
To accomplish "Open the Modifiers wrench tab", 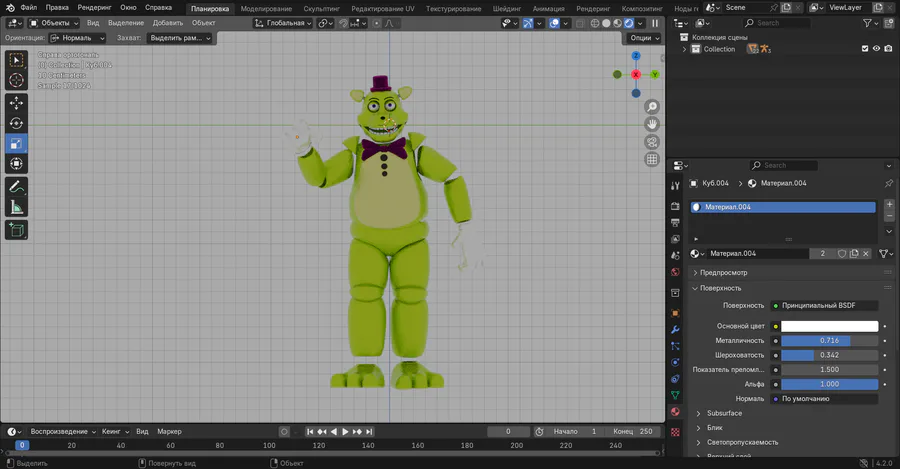I will point(675,330).
